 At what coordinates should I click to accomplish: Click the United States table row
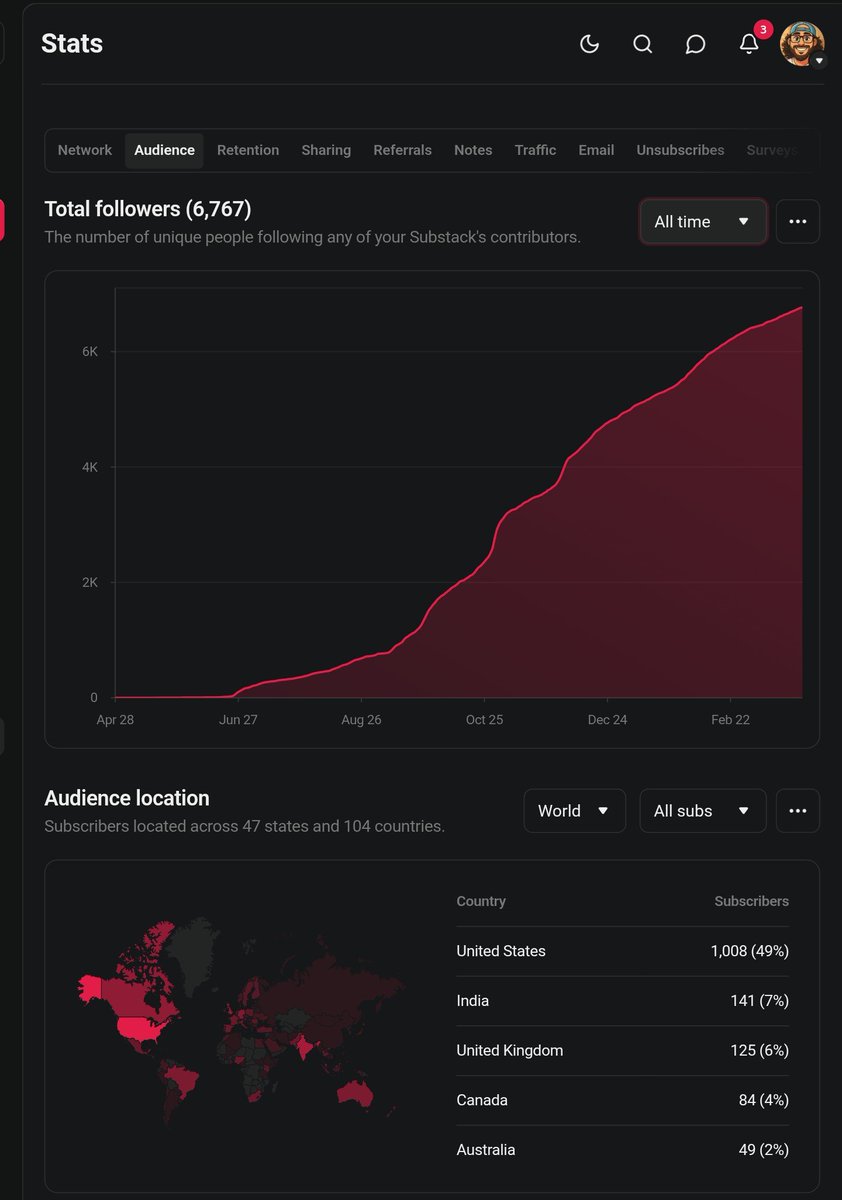click(x=623, y=951)
